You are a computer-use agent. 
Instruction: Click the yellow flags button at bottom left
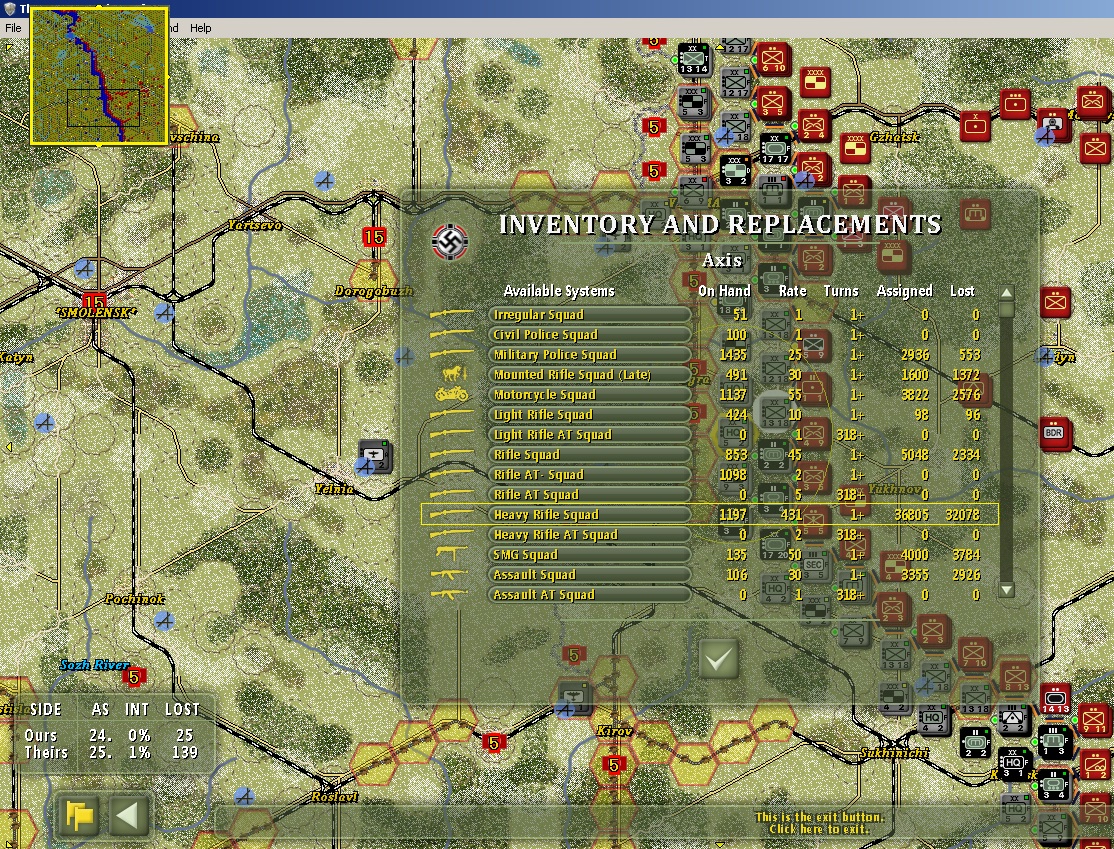[80, 814]
